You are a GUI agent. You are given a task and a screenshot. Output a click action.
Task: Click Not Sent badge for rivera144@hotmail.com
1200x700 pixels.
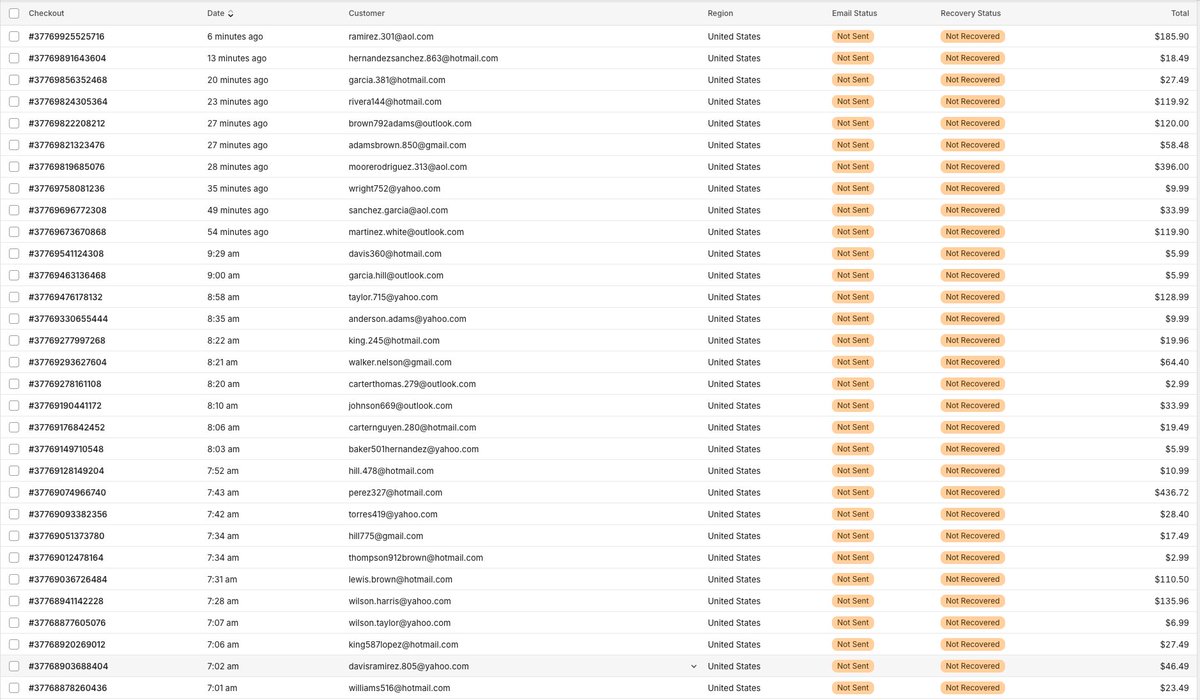pos(853,101)
